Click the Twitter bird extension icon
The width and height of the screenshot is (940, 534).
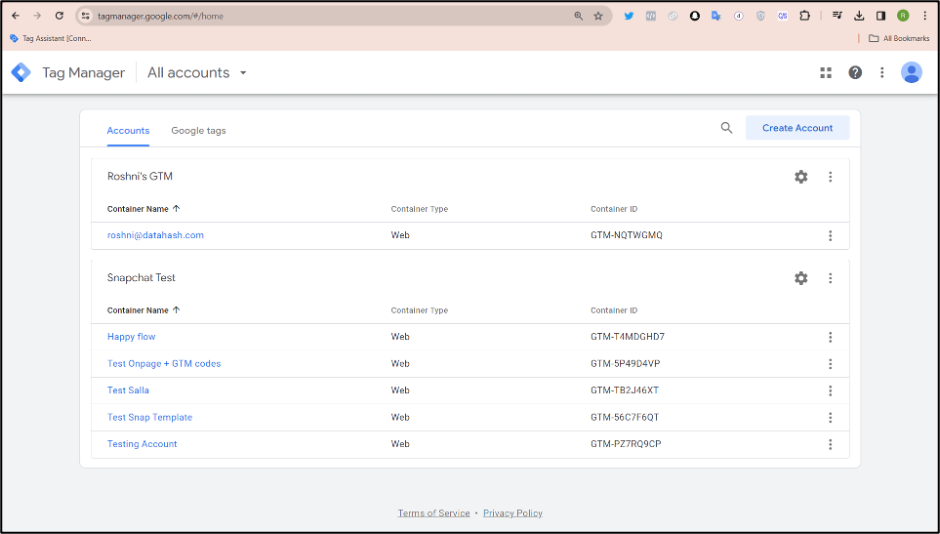tap(628, 16)
